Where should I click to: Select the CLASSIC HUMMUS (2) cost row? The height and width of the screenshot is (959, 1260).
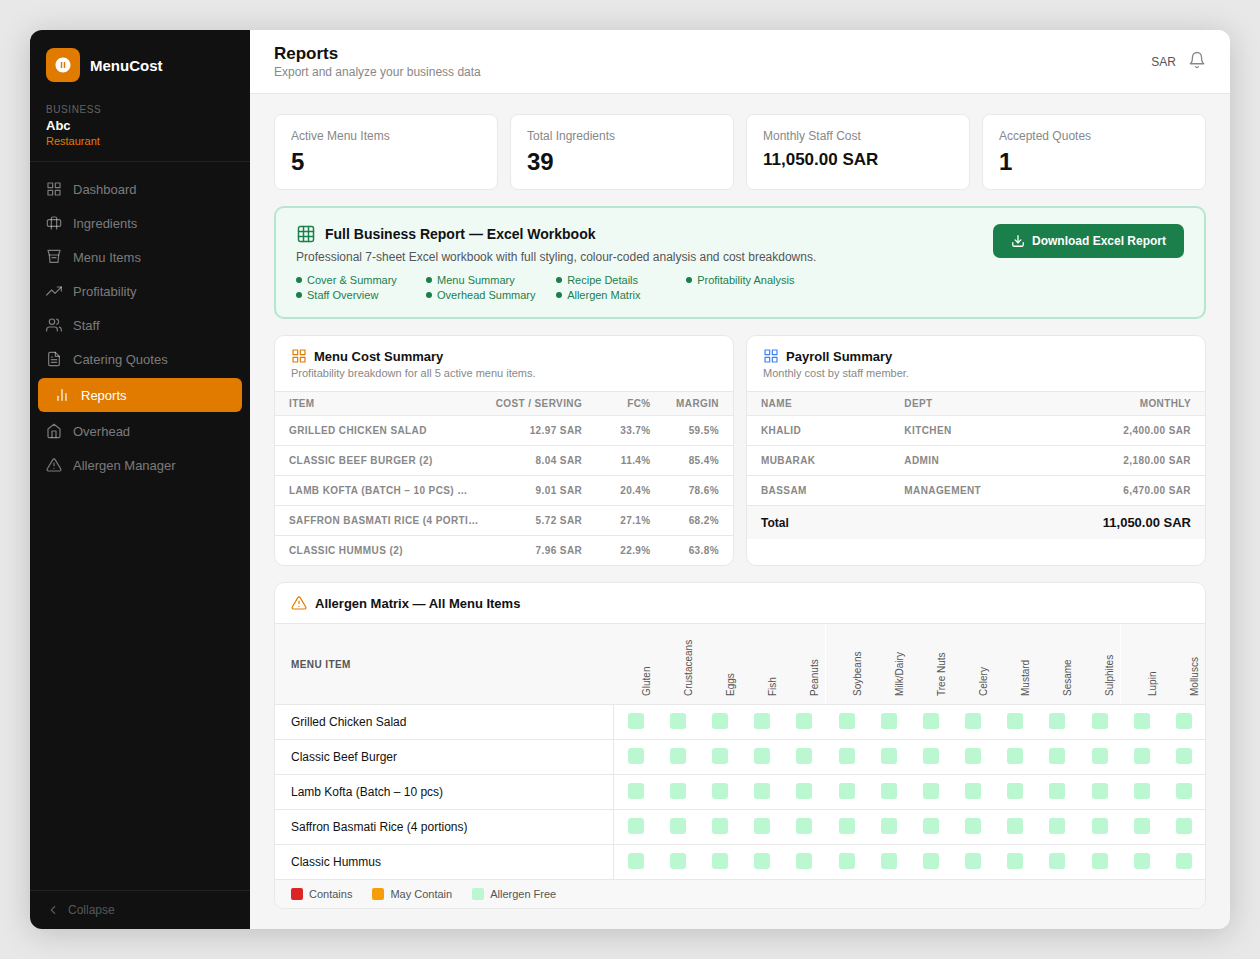[x=504, y=550]
